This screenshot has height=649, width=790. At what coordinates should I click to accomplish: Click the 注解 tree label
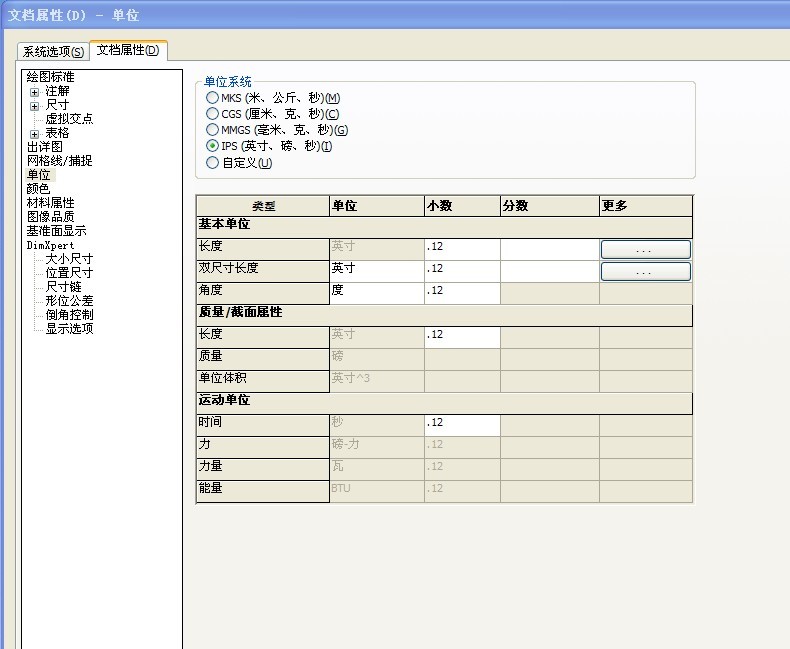57,91
